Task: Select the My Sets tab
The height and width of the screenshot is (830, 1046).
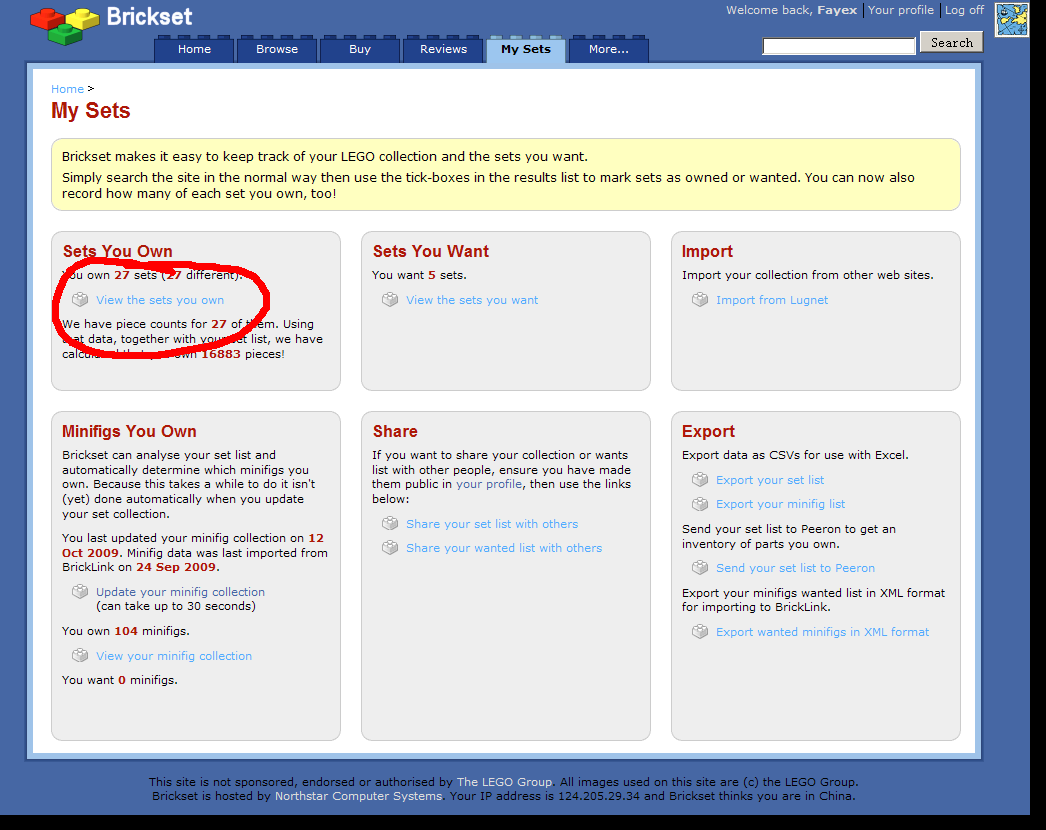Action: pos(526,49)
